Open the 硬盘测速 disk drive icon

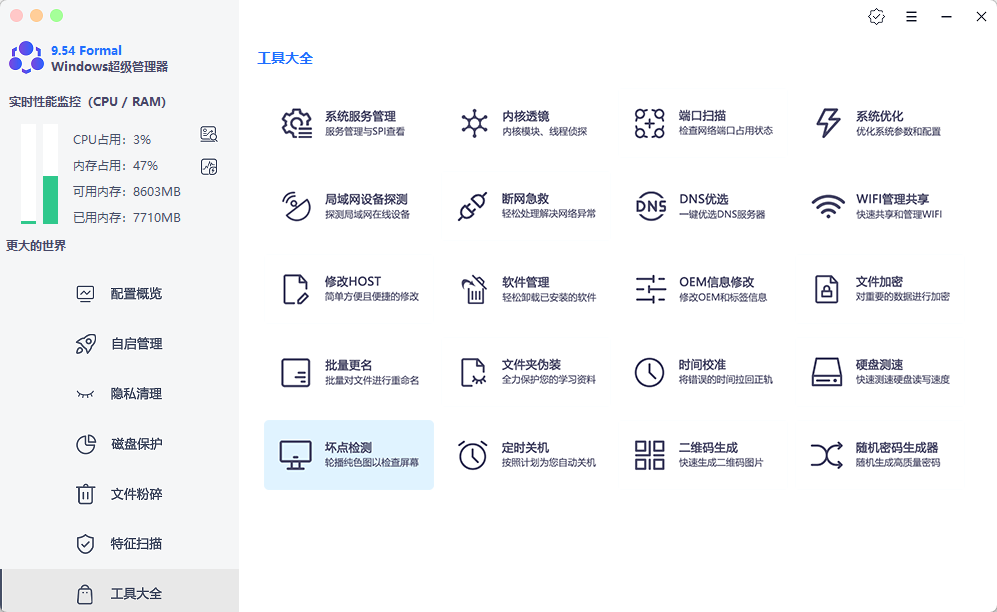point(827,372)
